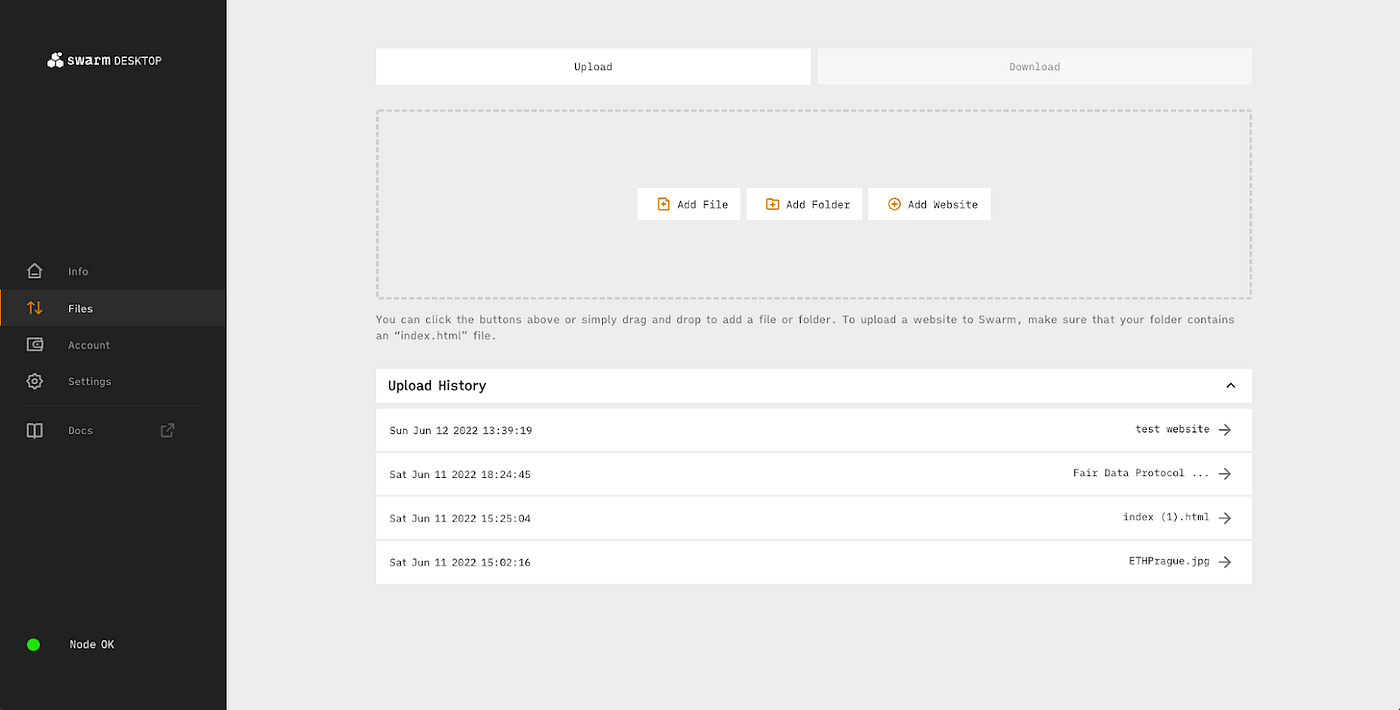The height and width of the screenshot is (710, 1400).
Task: Switch to the Download tab
Action: 1034,67
